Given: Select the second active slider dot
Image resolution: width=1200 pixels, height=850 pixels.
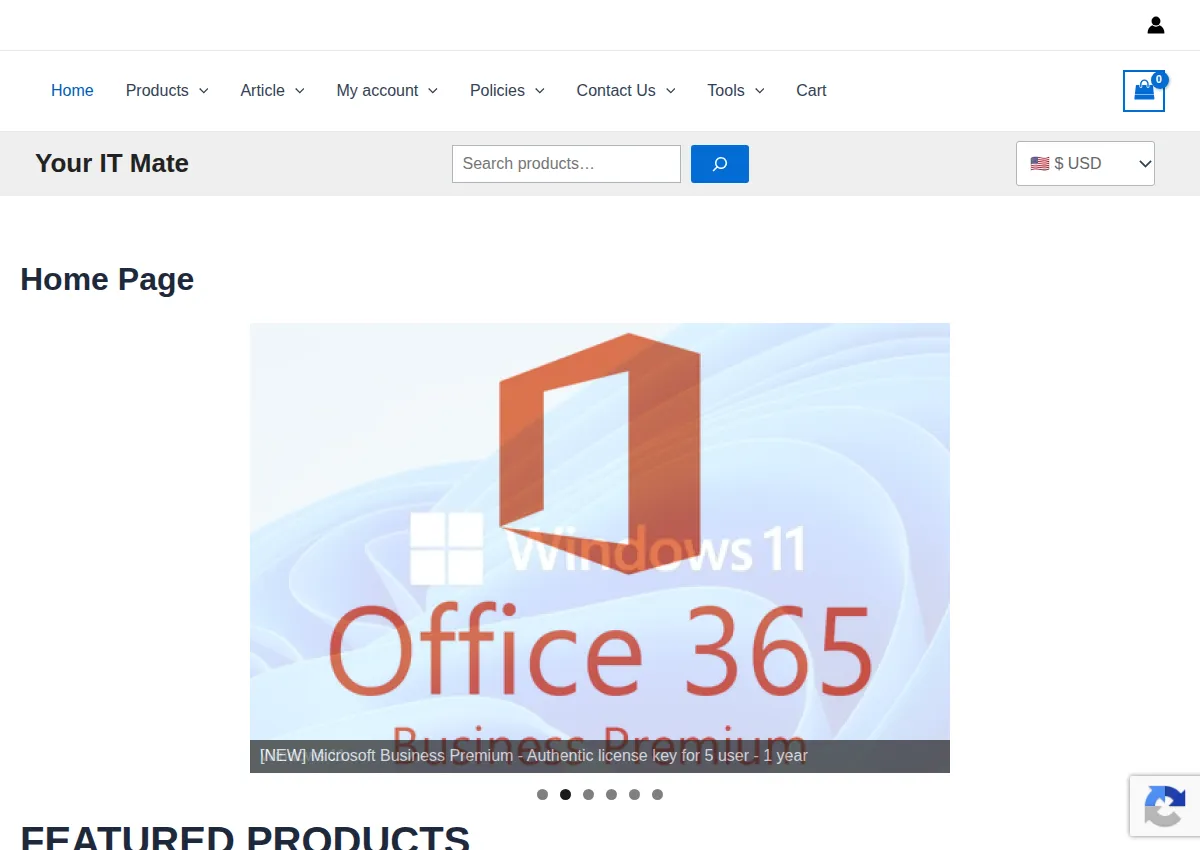Looking at the screenshot, I should pyautogui.click(x=565, y=795).
